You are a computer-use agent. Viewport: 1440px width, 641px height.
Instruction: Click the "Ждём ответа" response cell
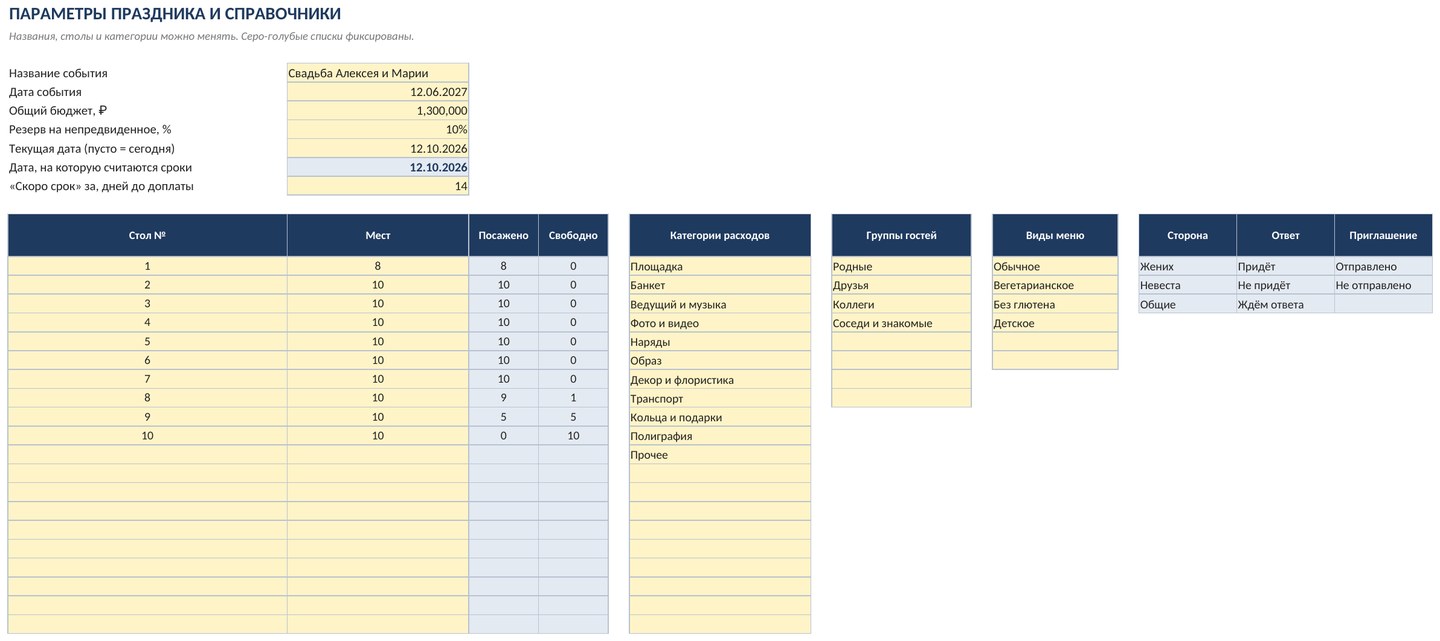(1285, 304)
